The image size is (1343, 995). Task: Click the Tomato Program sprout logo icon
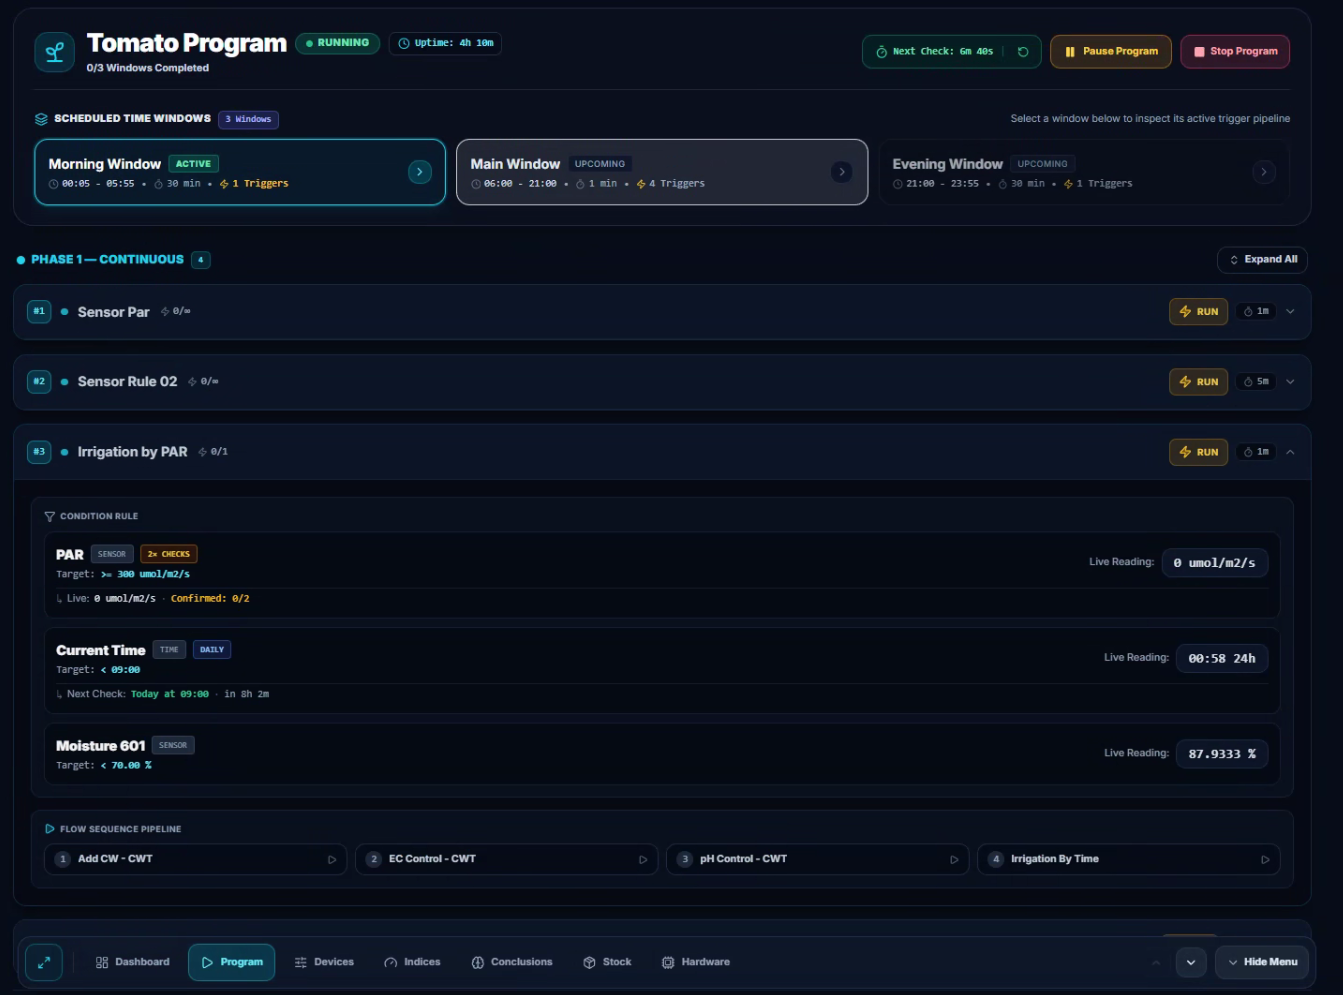54,52
